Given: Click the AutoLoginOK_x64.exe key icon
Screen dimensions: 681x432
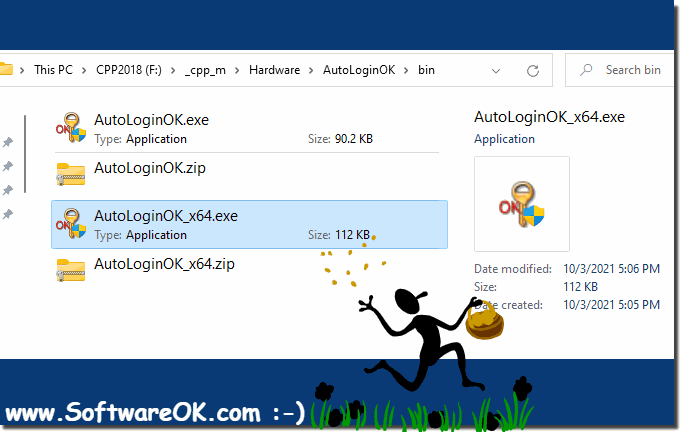Looking at the screenshot, I should pos(71,224).
